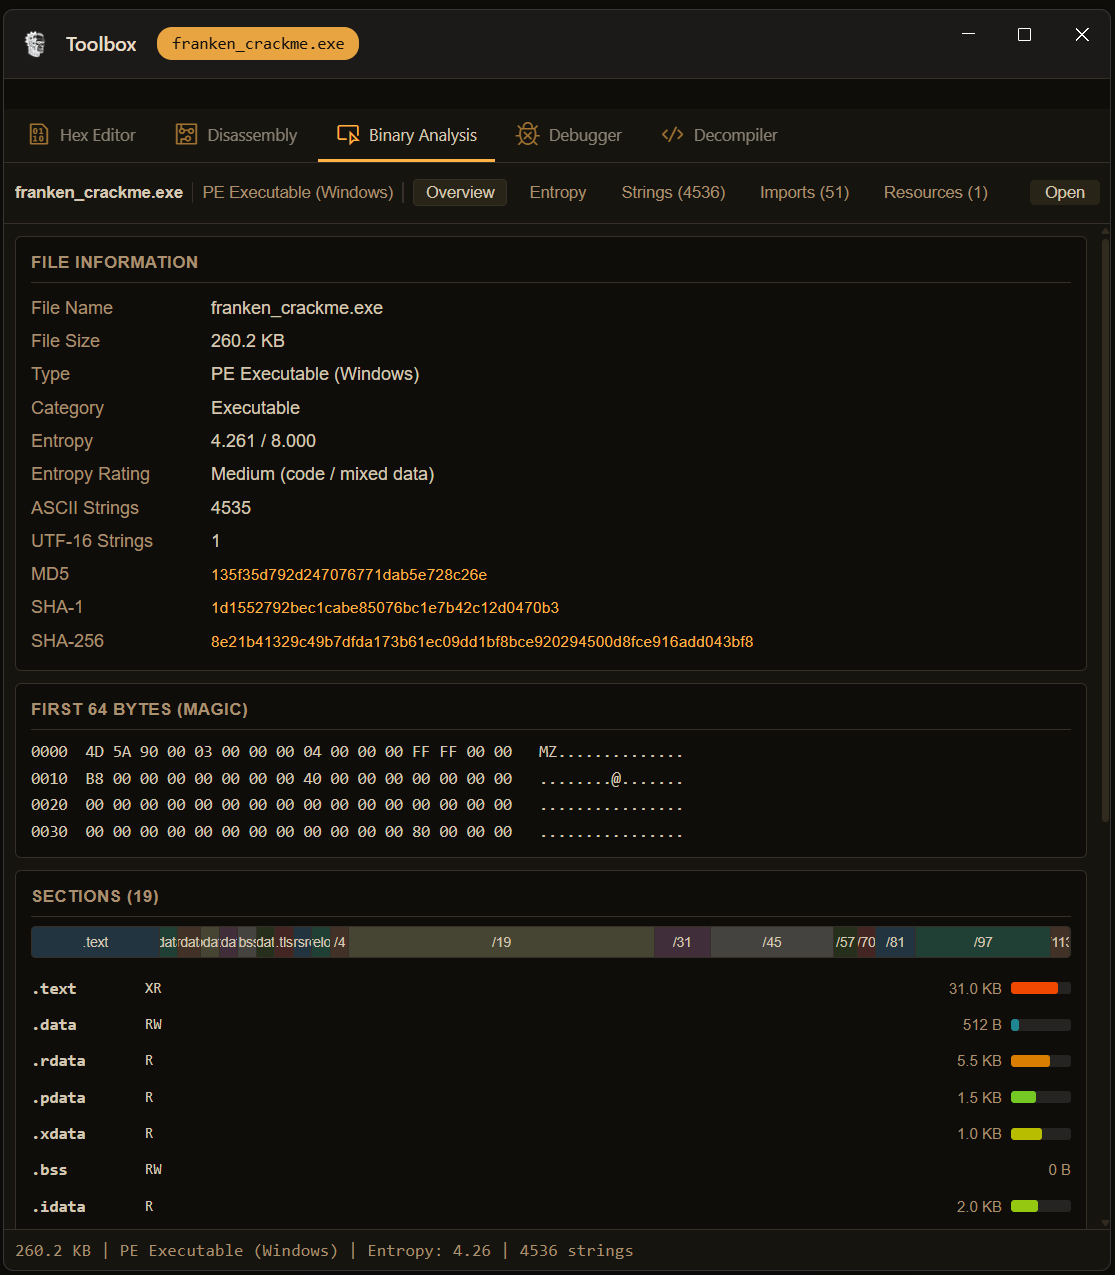Click the .data size bar (512 B)
The width and height of the screenshot is (1115, 1275).
[1041, 1025]
